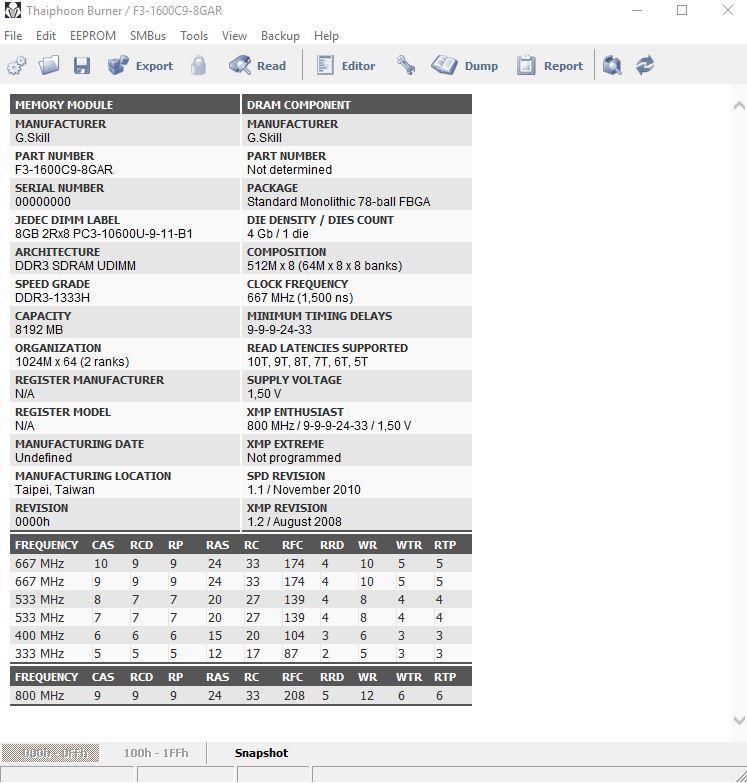Open the Tools menu
The width and height of the screenshot is (747, 783).
point(194,36)
